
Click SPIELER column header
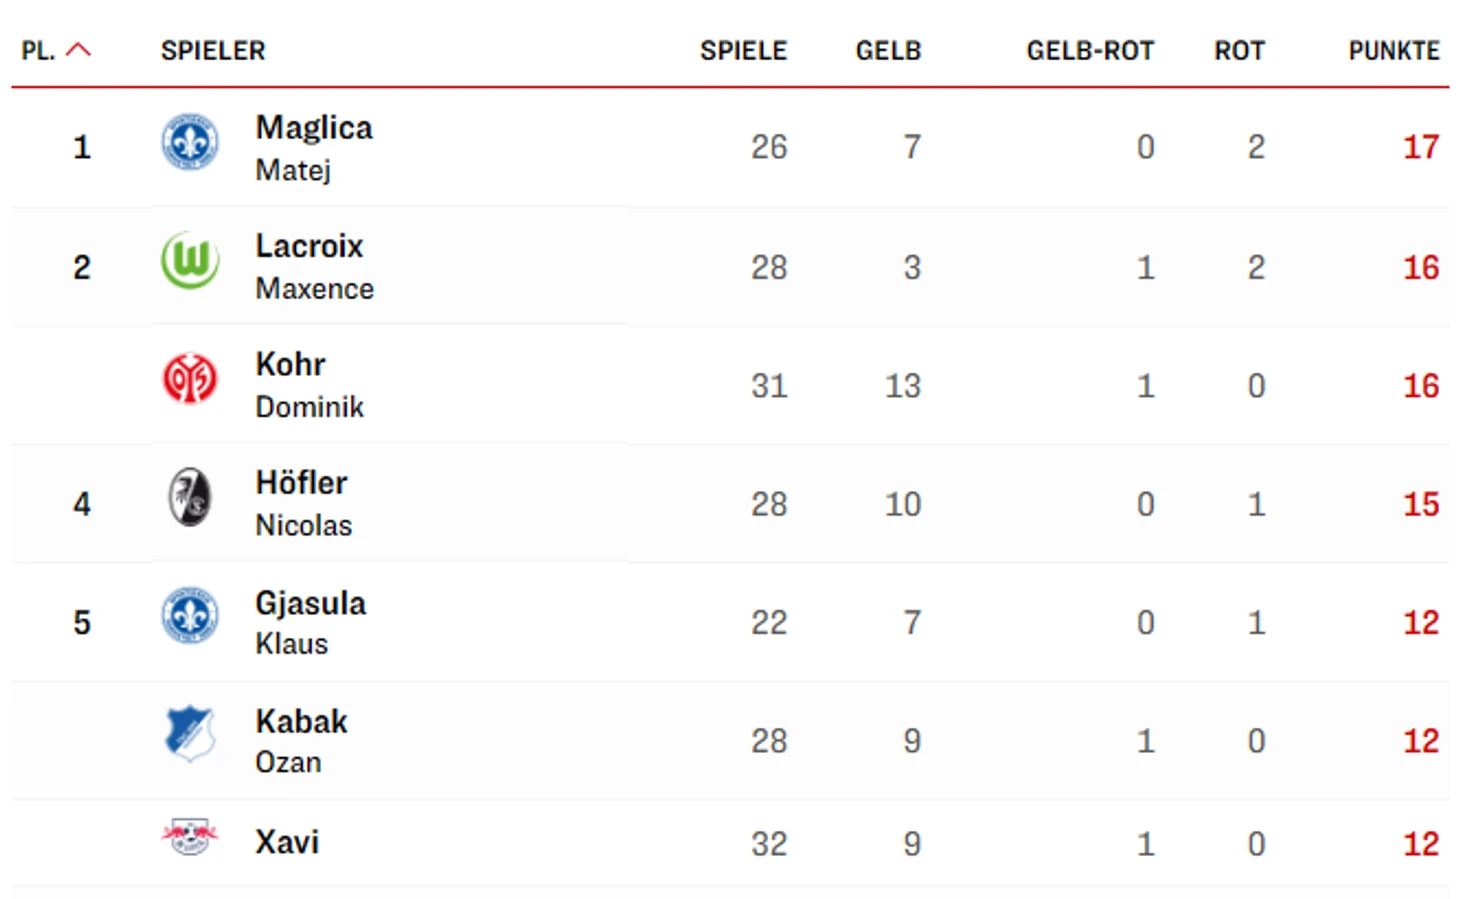click(x=213, y=51)
